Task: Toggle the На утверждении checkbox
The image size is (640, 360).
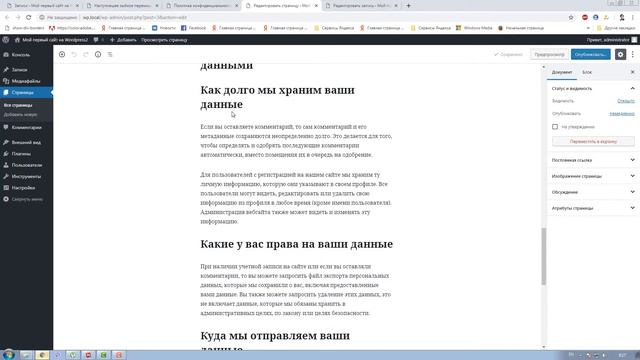Action: tap(555, 127)
